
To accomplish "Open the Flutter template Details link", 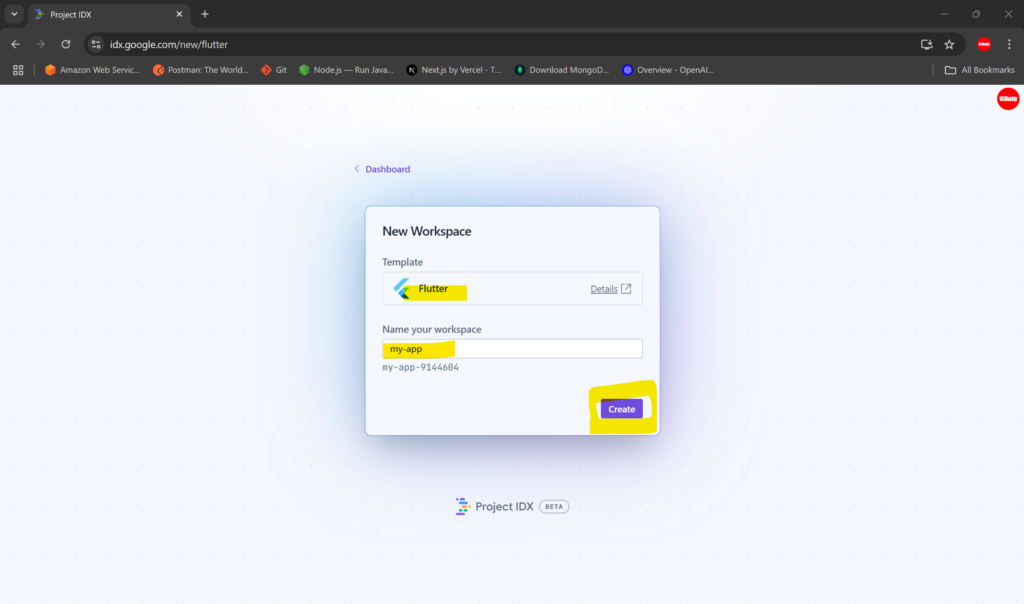I will click(x=603, y=289).
